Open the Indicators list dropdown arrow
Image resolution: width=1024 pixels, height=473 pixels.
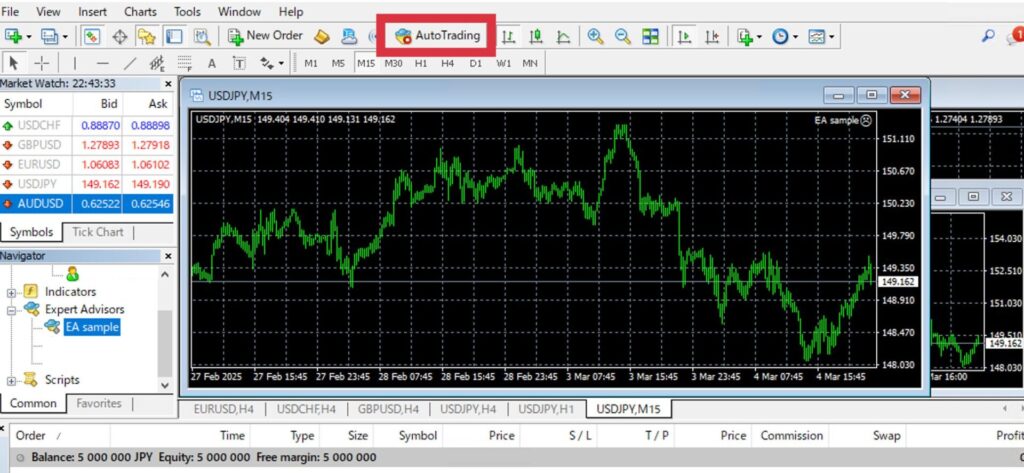tap(759, 37)
